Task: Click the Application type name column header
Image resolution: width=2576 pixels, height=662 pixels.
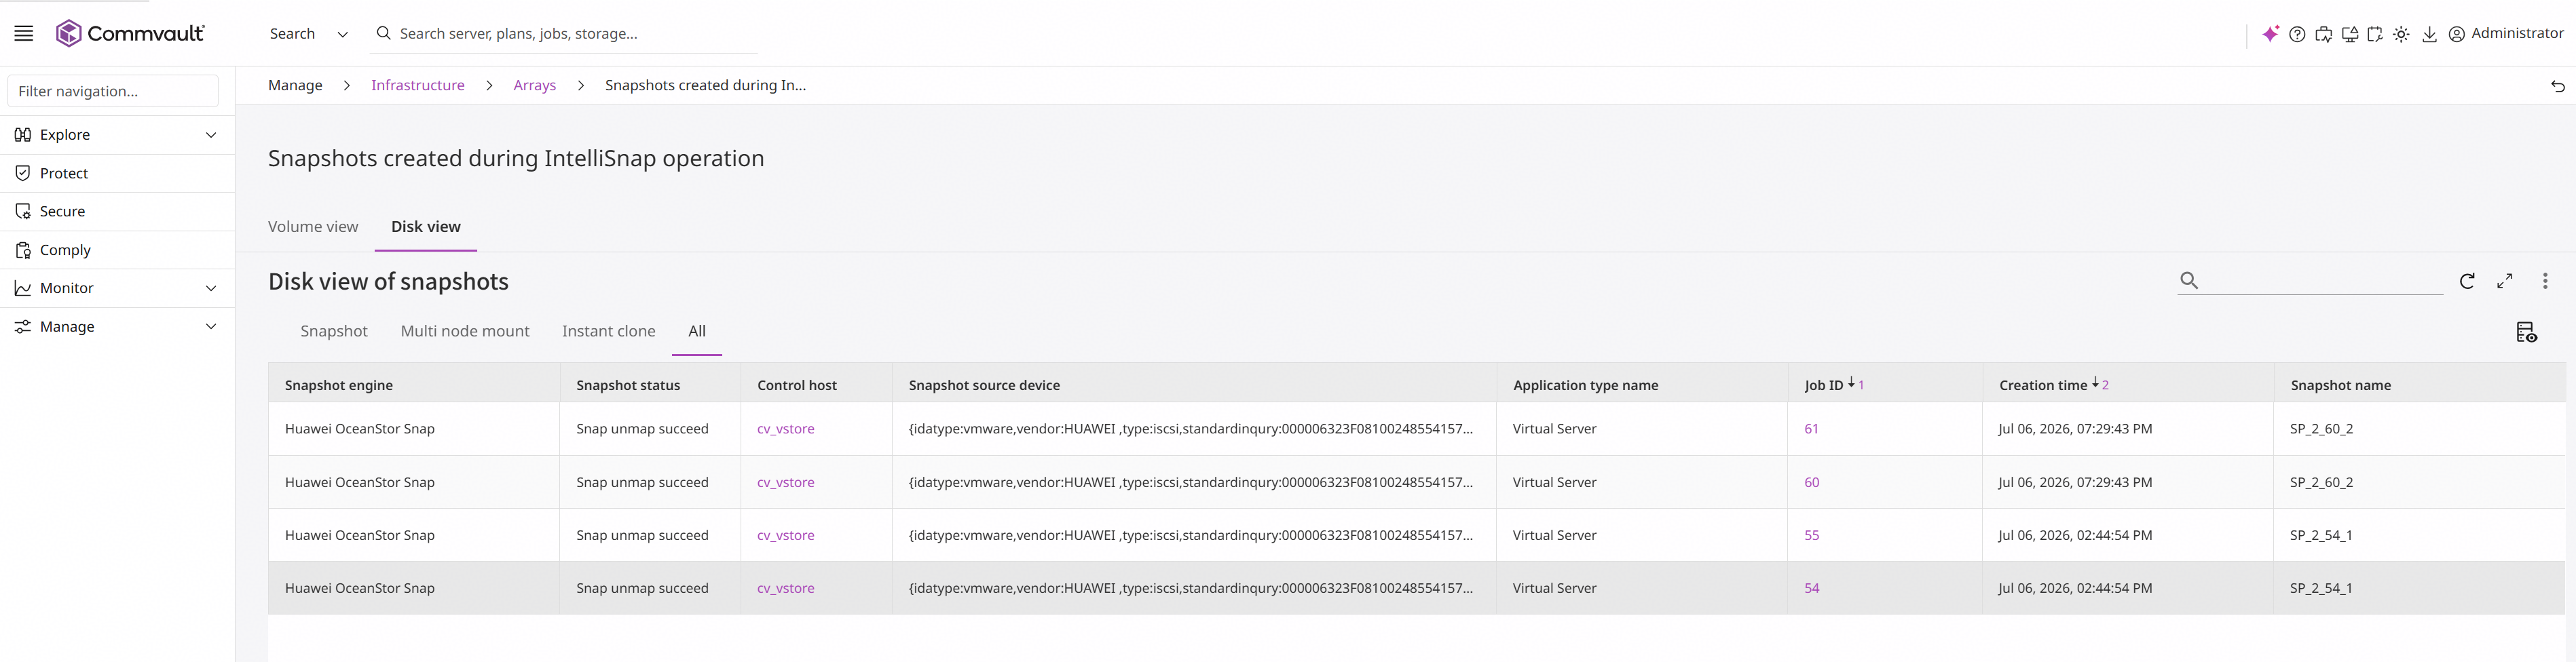Action: (x=1585, y=385)
